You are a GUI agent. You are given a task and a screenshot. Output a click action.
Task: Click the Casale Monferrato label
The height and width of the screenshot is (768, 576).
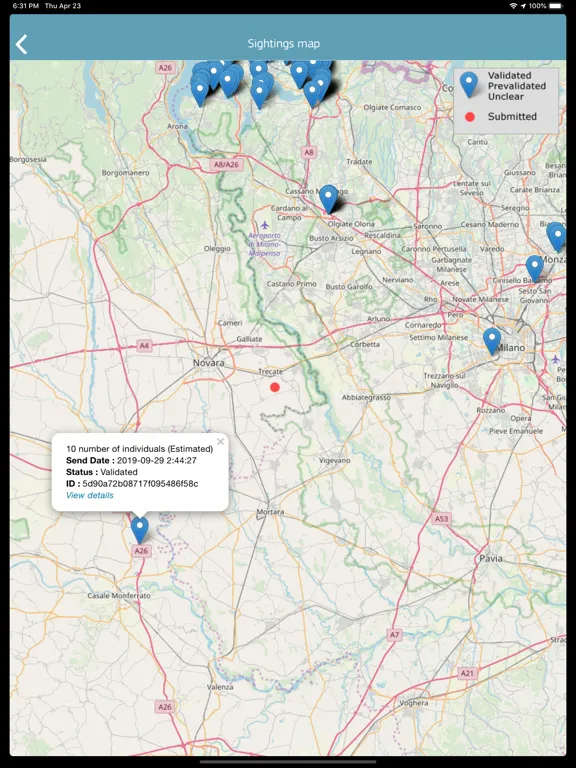pos(119,596)
